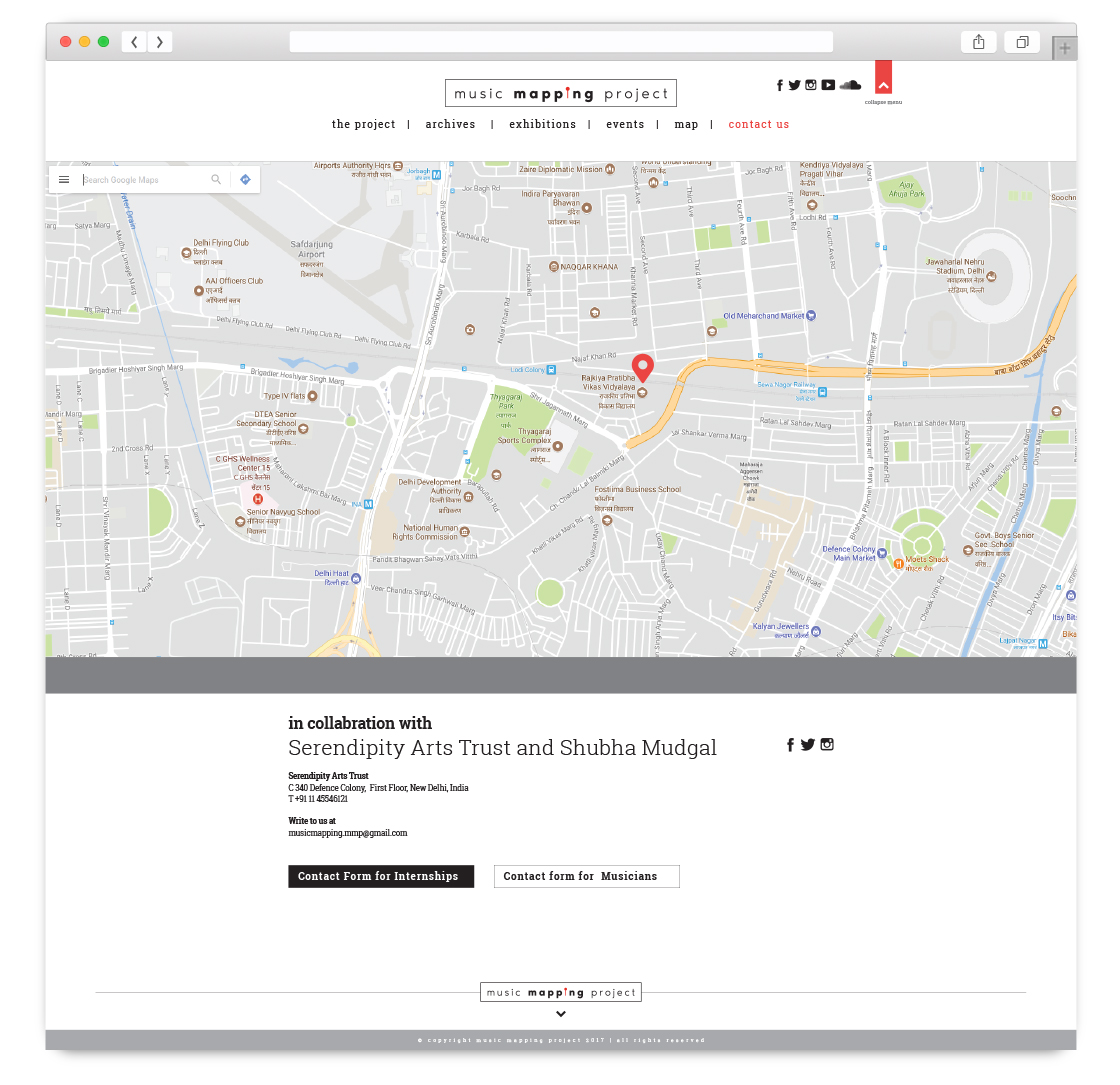Expand the footer with the down chevron

coord(561,1014)
